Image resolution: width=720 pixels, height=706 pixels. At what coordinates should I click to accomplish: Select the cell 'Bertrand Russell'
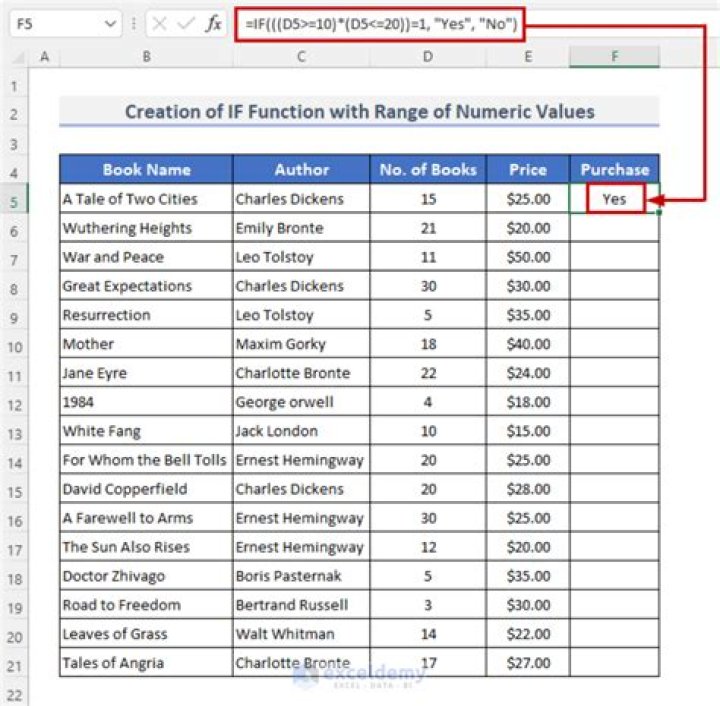click(x=301, y=605)
